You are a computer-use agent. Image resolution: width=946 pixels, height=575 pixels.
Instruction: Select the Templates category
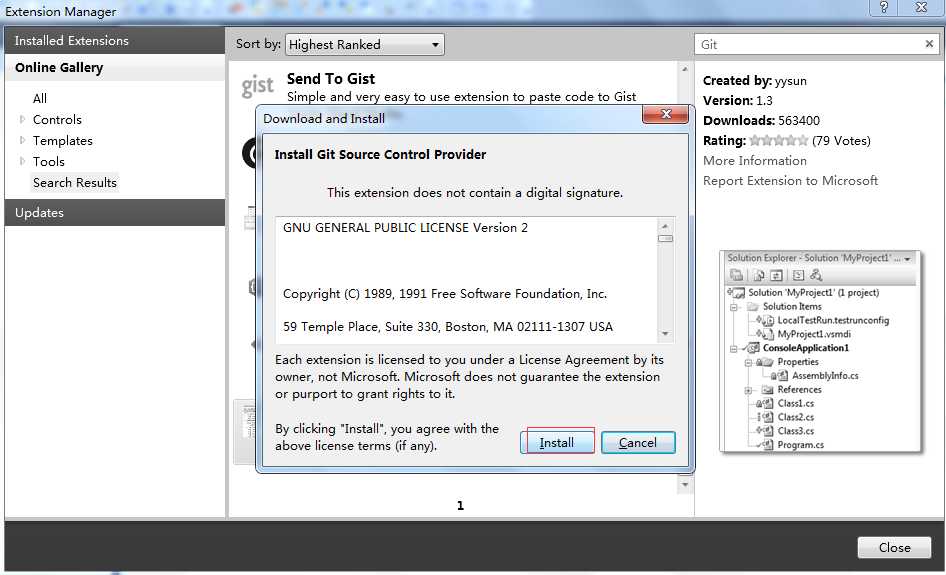pyautogui.click(x=63, y=141)
